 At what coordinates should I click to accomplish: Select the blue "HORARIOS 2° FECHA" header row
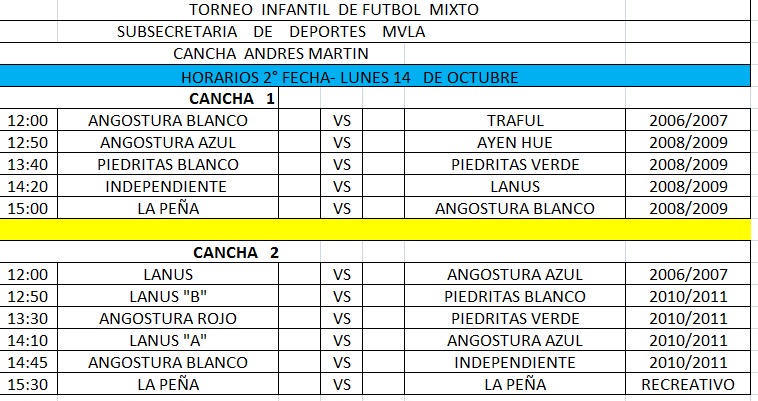375,76
